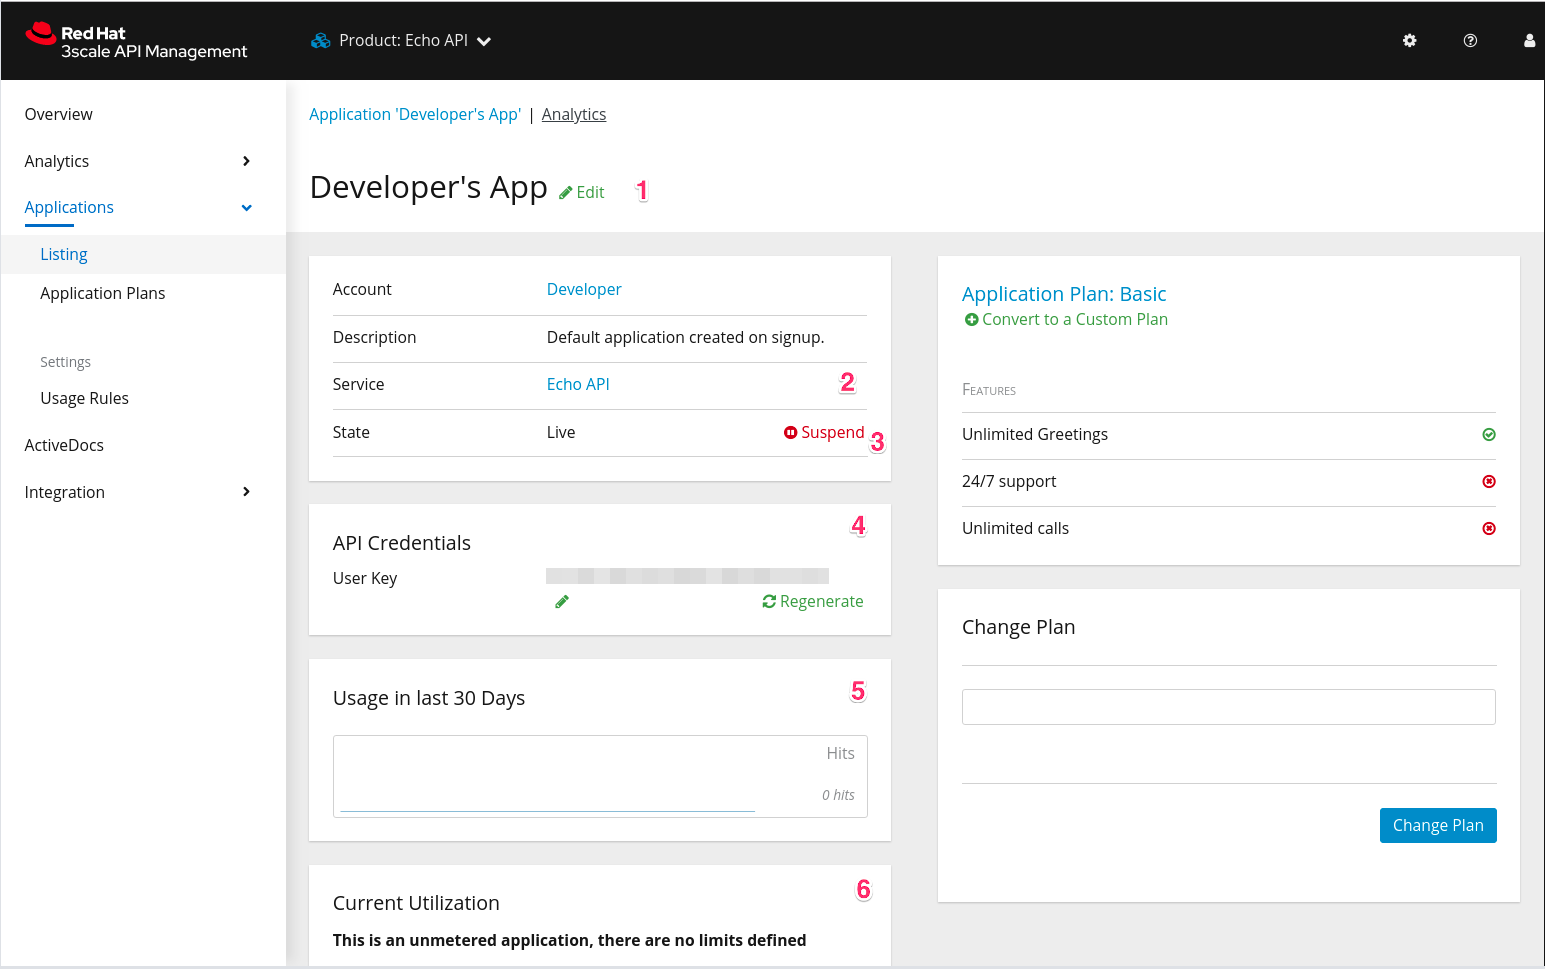Image resolution: width=1545 pixels, height=969 pixels.
Task: Click the 'Live' state value
Action: [x=561, y=432]
